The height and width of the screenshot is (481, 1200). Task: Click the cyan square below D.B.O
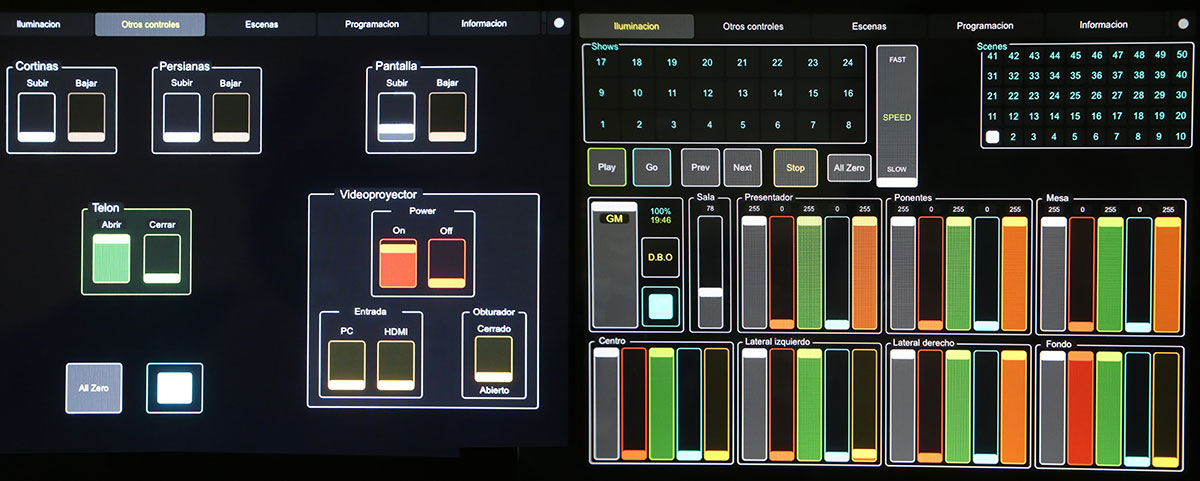point(660,305)
